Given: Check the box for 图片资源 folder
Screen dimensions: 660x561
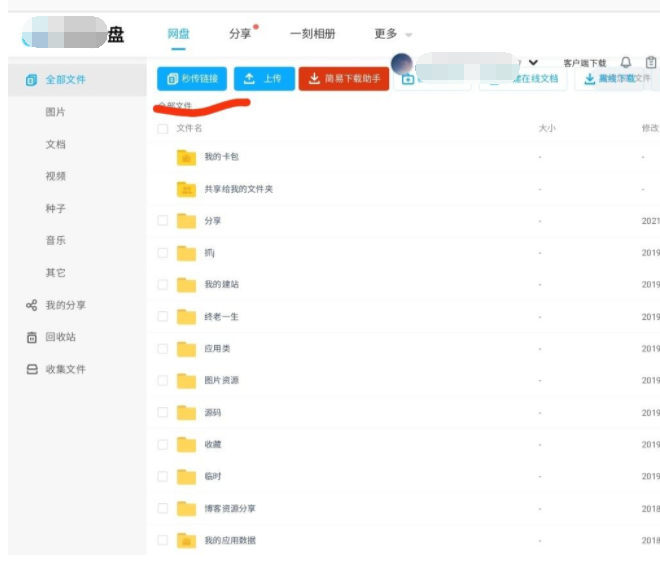Looking at the screenshot, I should coord(162,380).
